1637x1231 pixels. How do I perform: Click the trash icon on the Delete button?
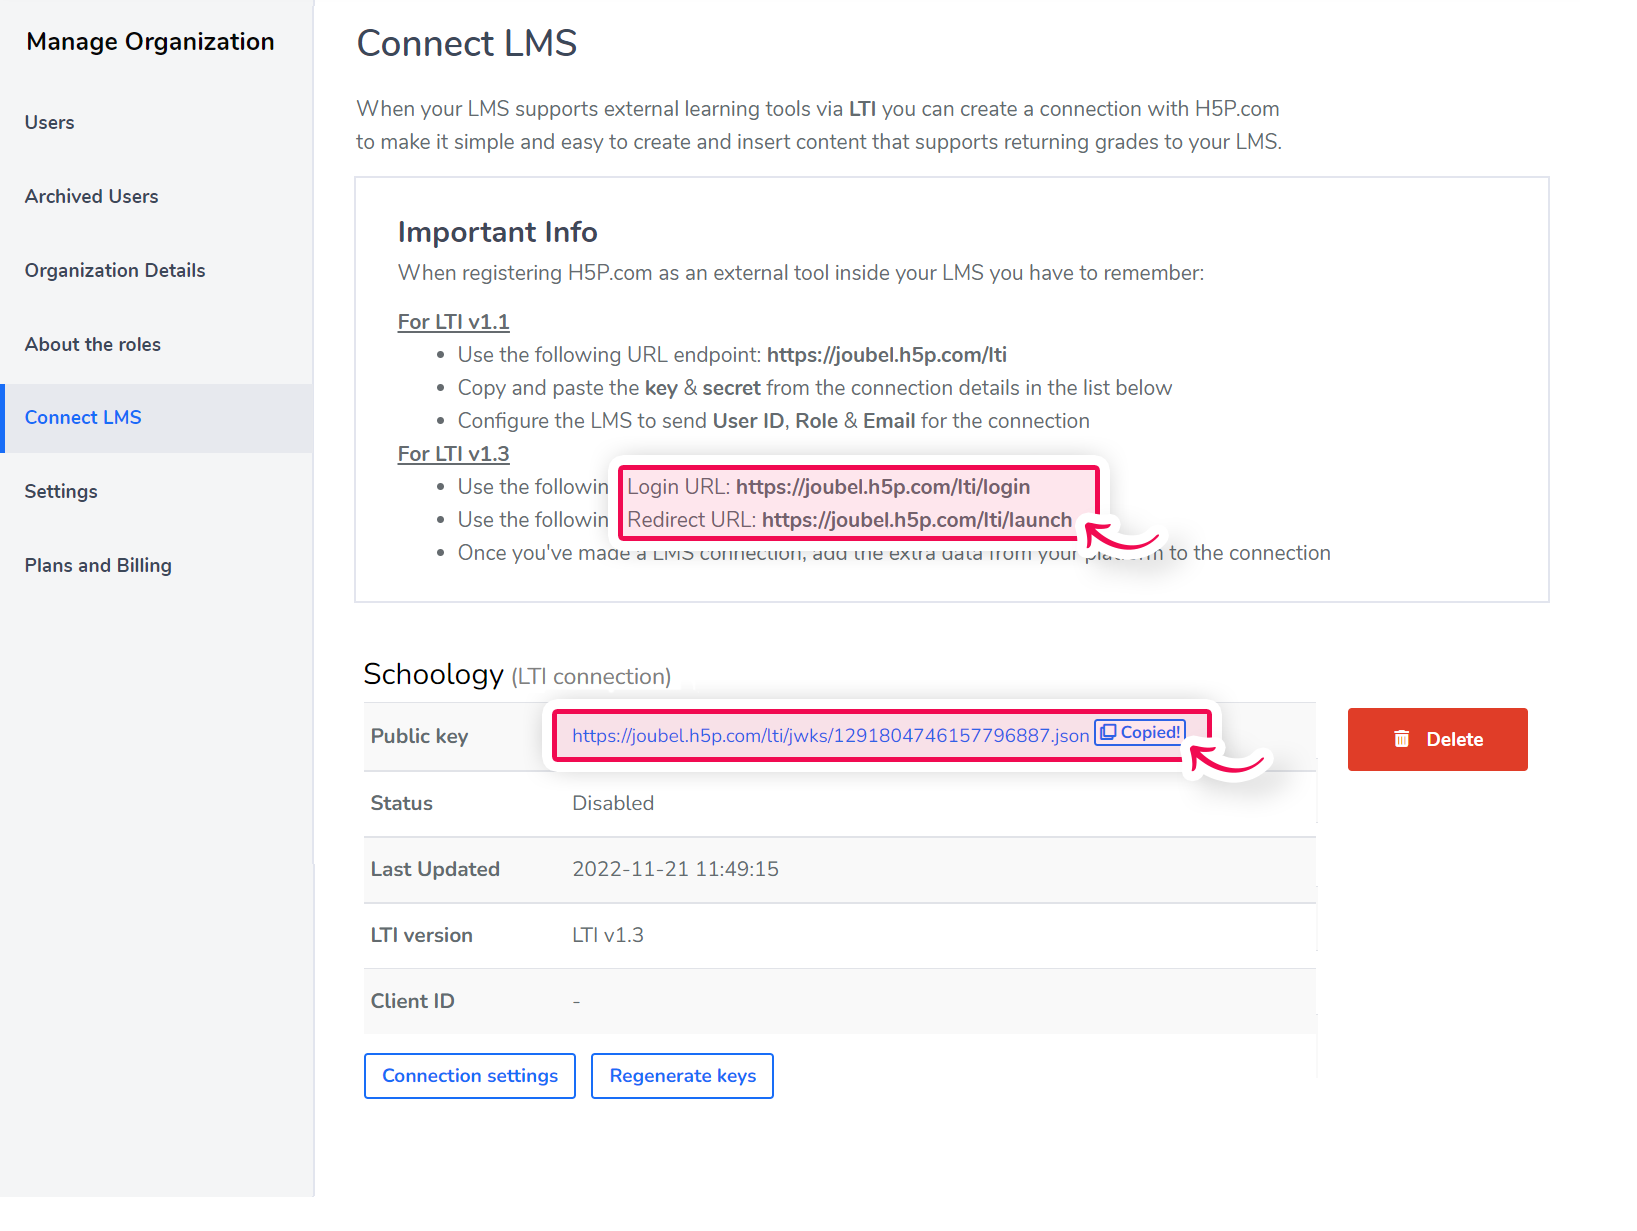1402,739
